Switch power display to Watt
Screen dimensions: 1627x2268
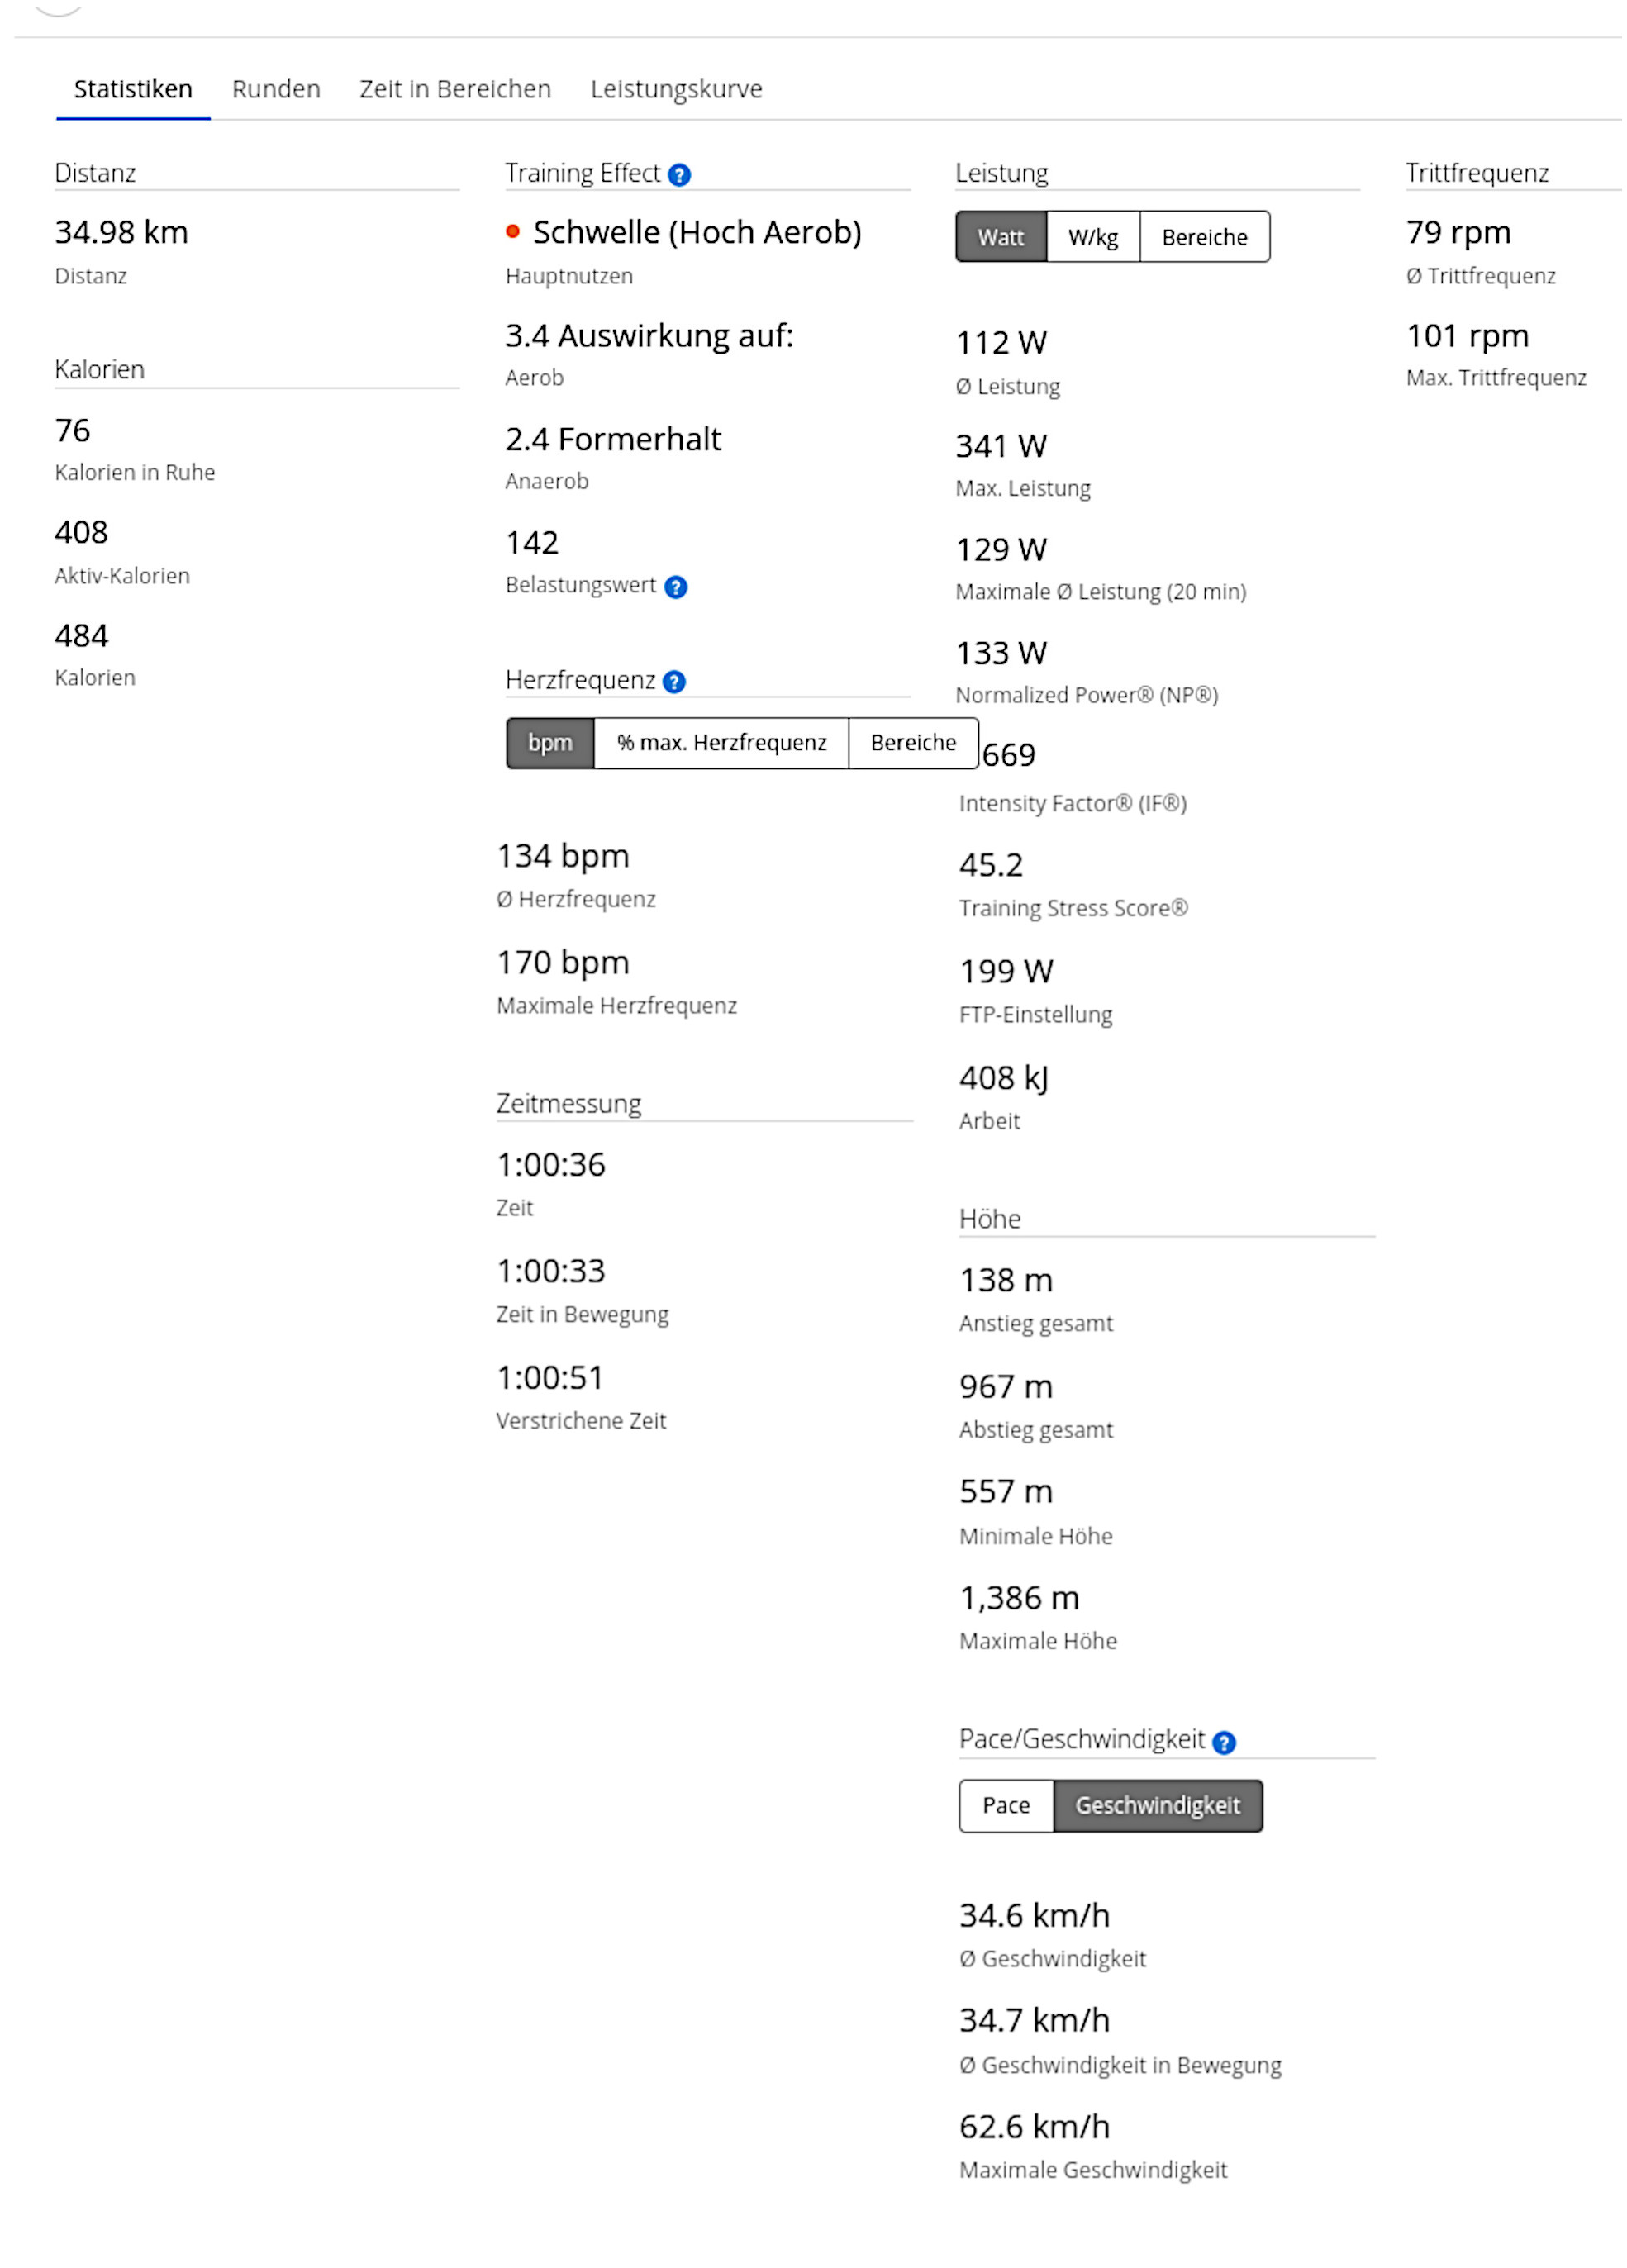pyautogui.click(x=1000, y=237)
